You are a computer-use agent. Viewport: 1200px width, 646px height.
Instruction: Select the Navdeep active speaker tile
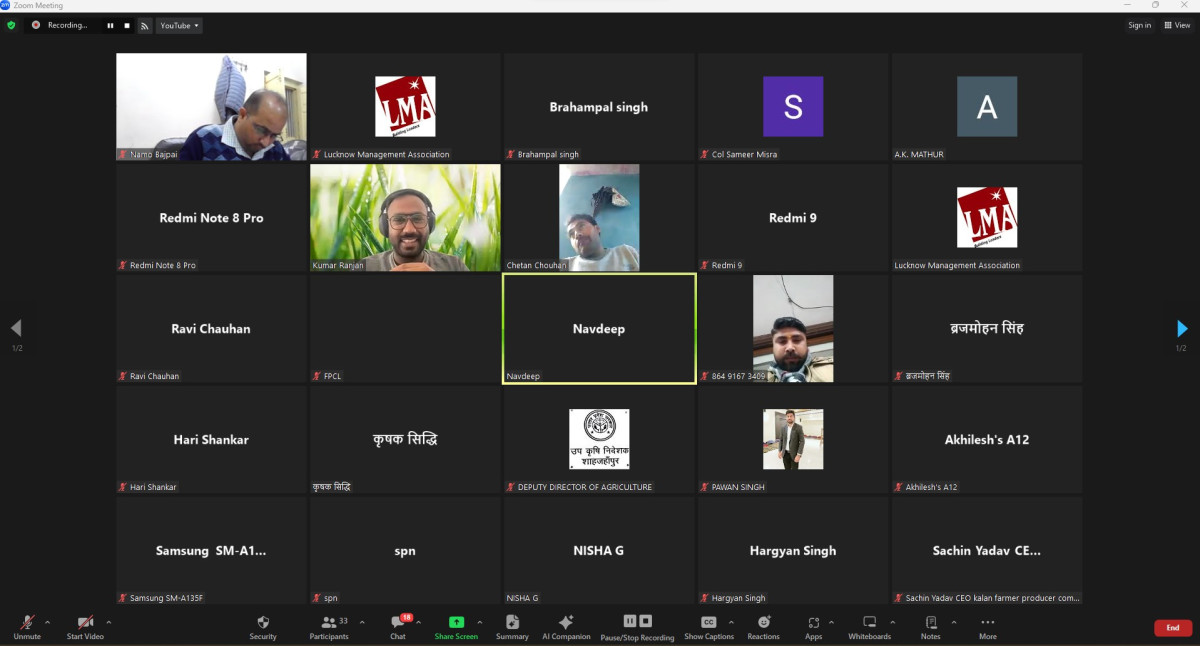click(x=599, y=329)
